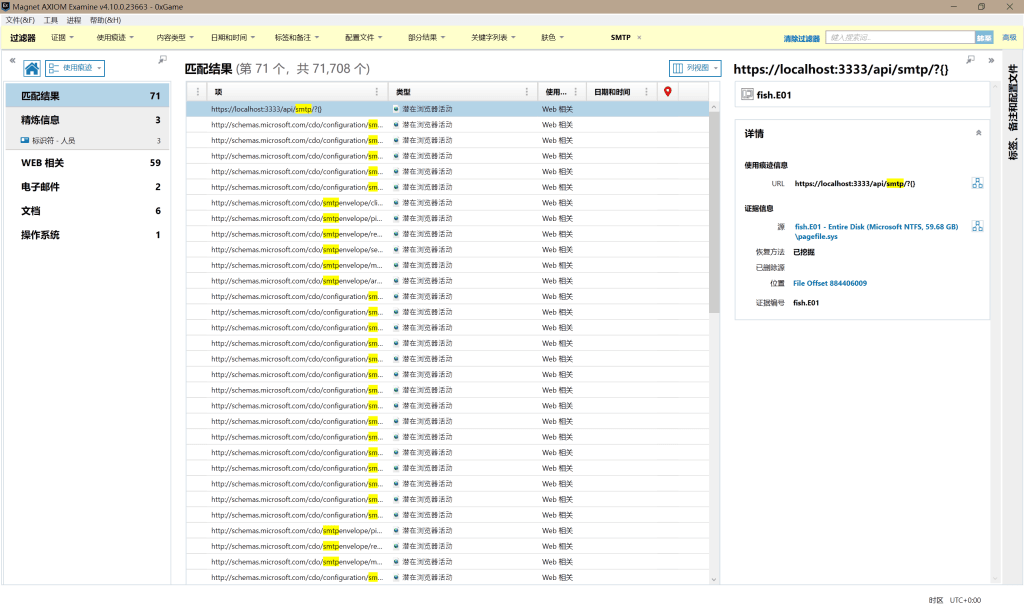Click the source link icon beside fish.E01 source
This screenshot has height=616, width=1024.
977,226
